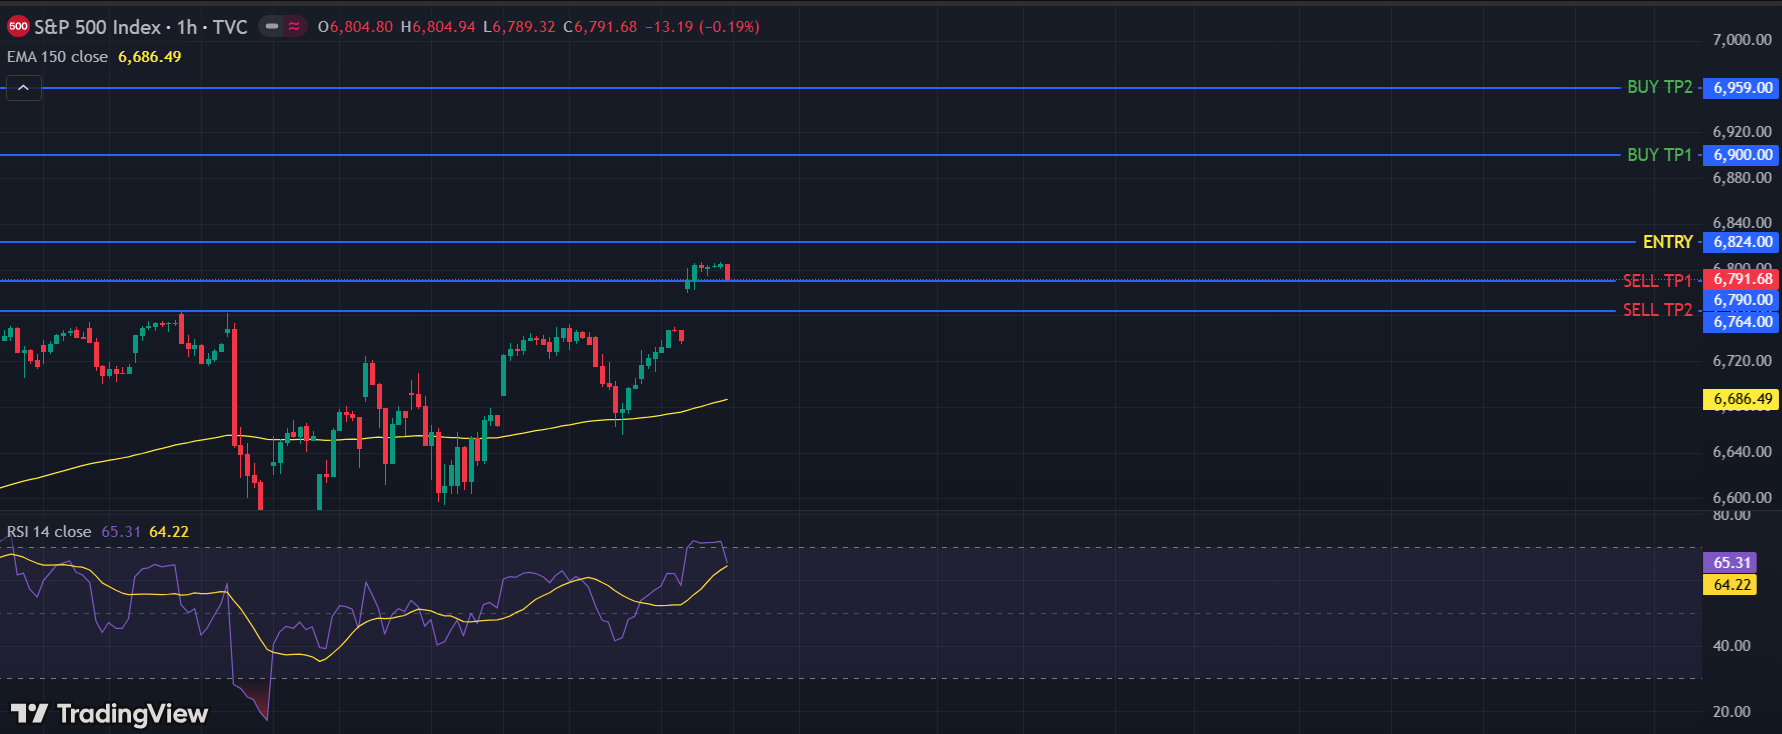
Task: Click the 6,959.00 blue price tag
Action: (1742, 88)
